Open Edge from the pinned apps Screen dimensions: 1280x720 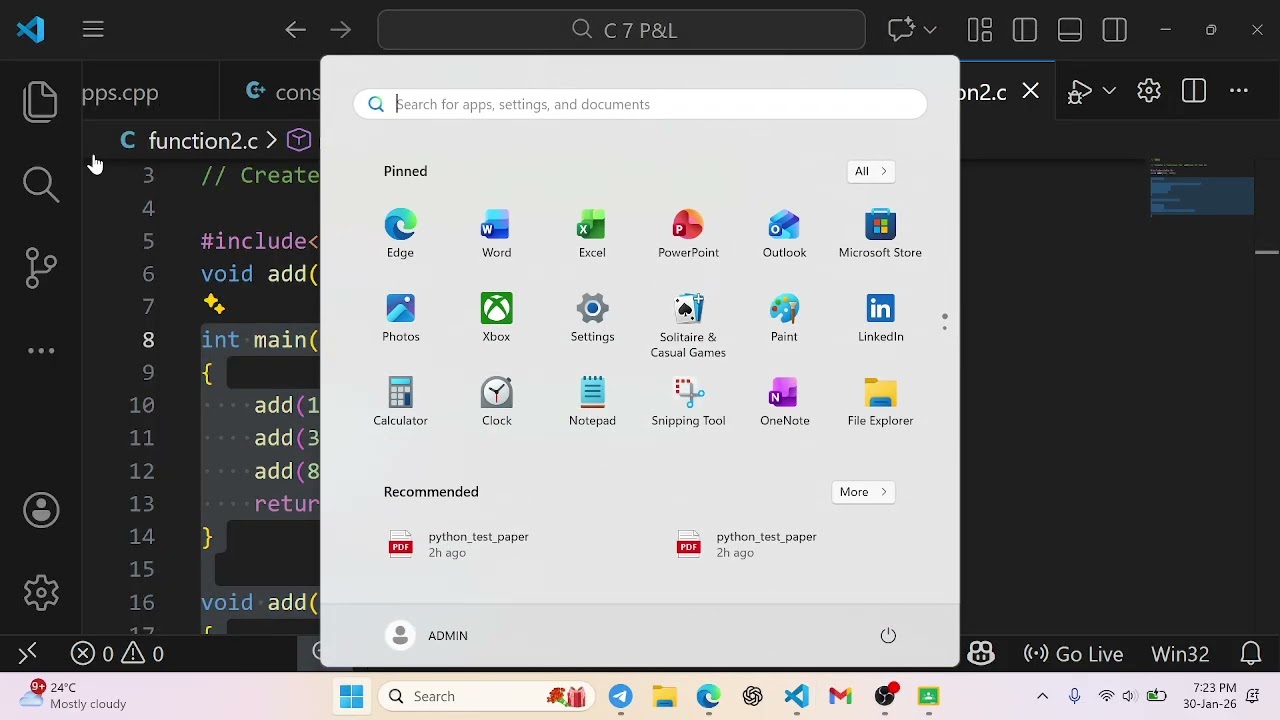click(400, 234)
